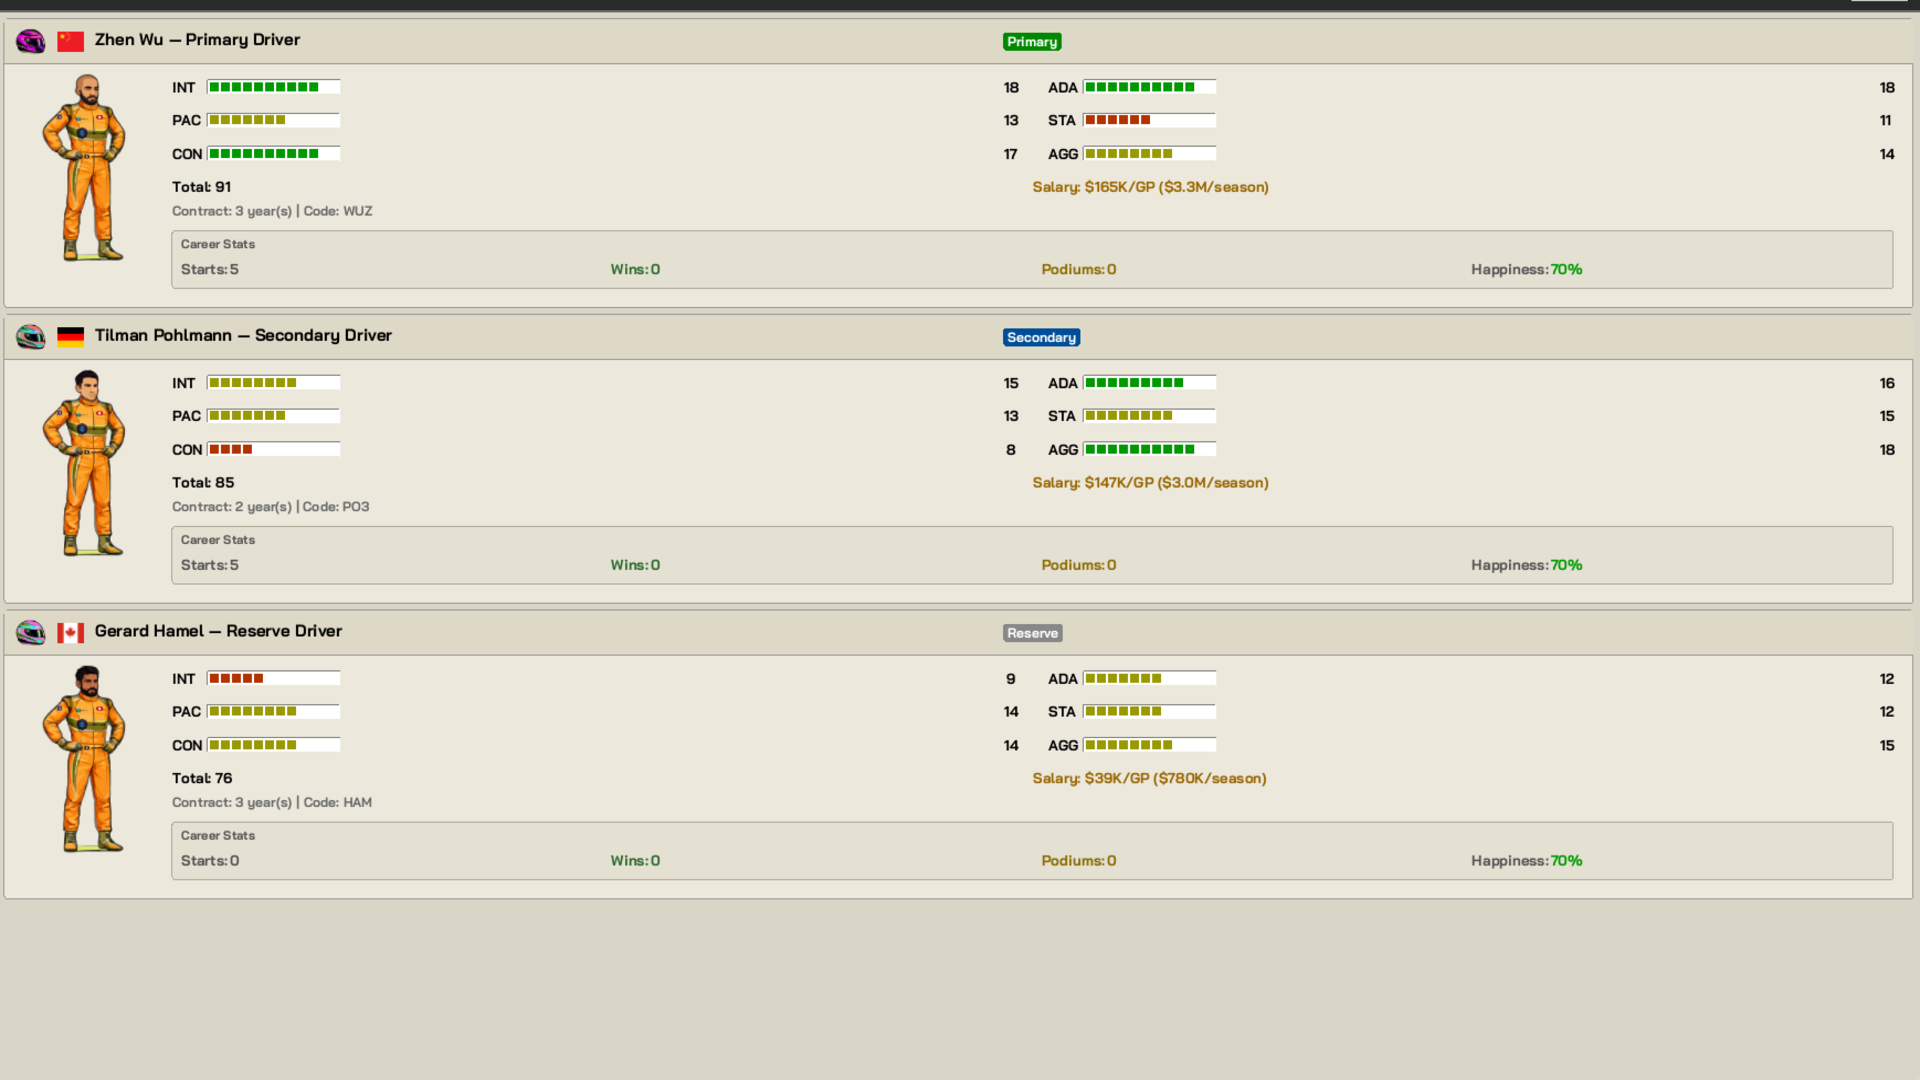Image resolution: width=1920 pixels, height=1080 pixels.
Task: Click Gerard Hamel's helmet icon
Action: pyautogui.click(x=31, y=633)
